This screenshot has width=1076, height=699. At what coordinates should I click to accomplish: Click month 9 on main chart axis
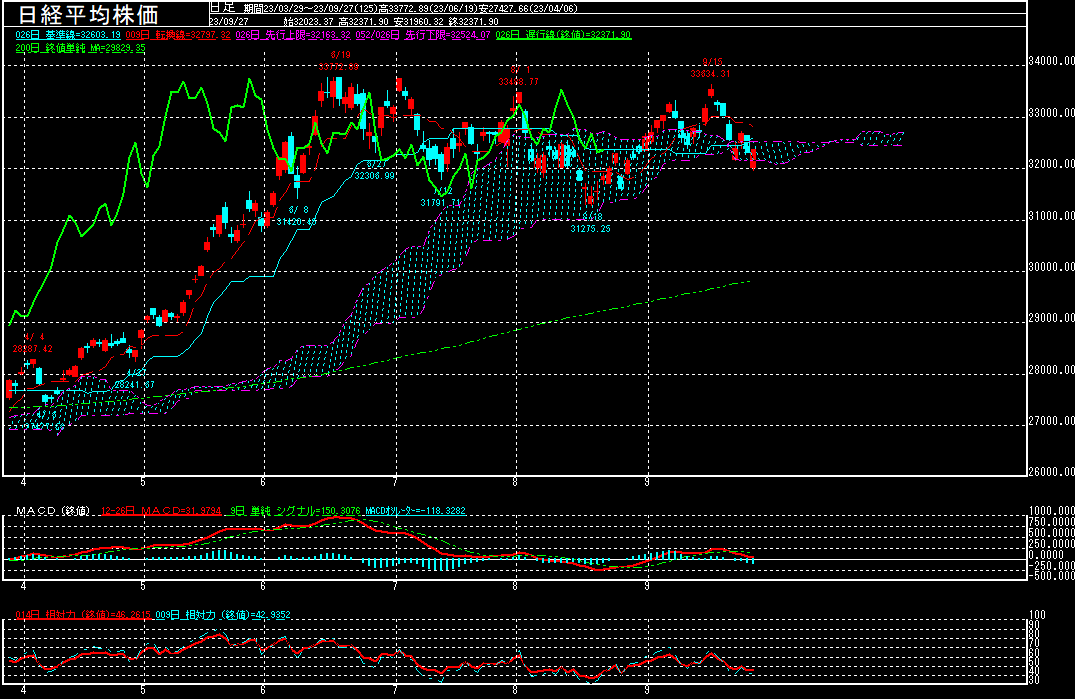648,482
